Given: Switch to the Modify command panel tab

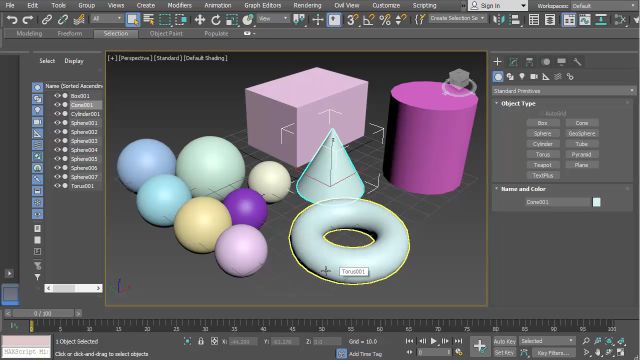Looking at the screenshot, I should point(513,62).
